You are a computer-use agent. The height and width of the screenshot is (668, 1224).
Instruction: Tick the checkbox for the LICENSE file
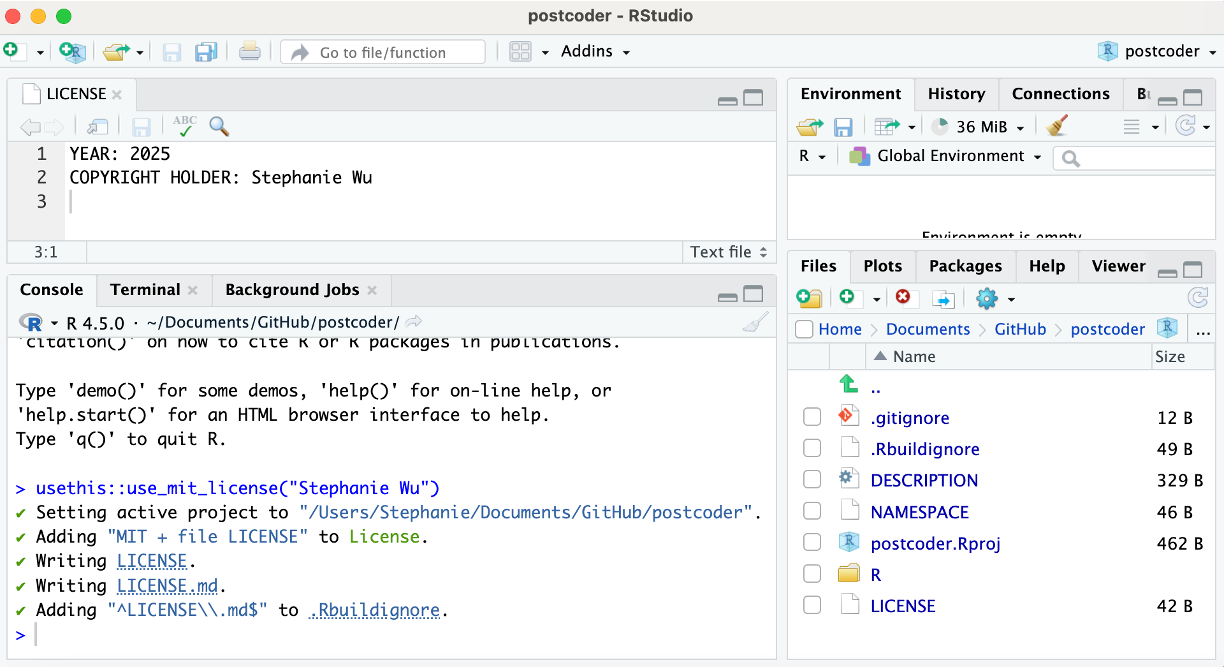coord(812,605)
